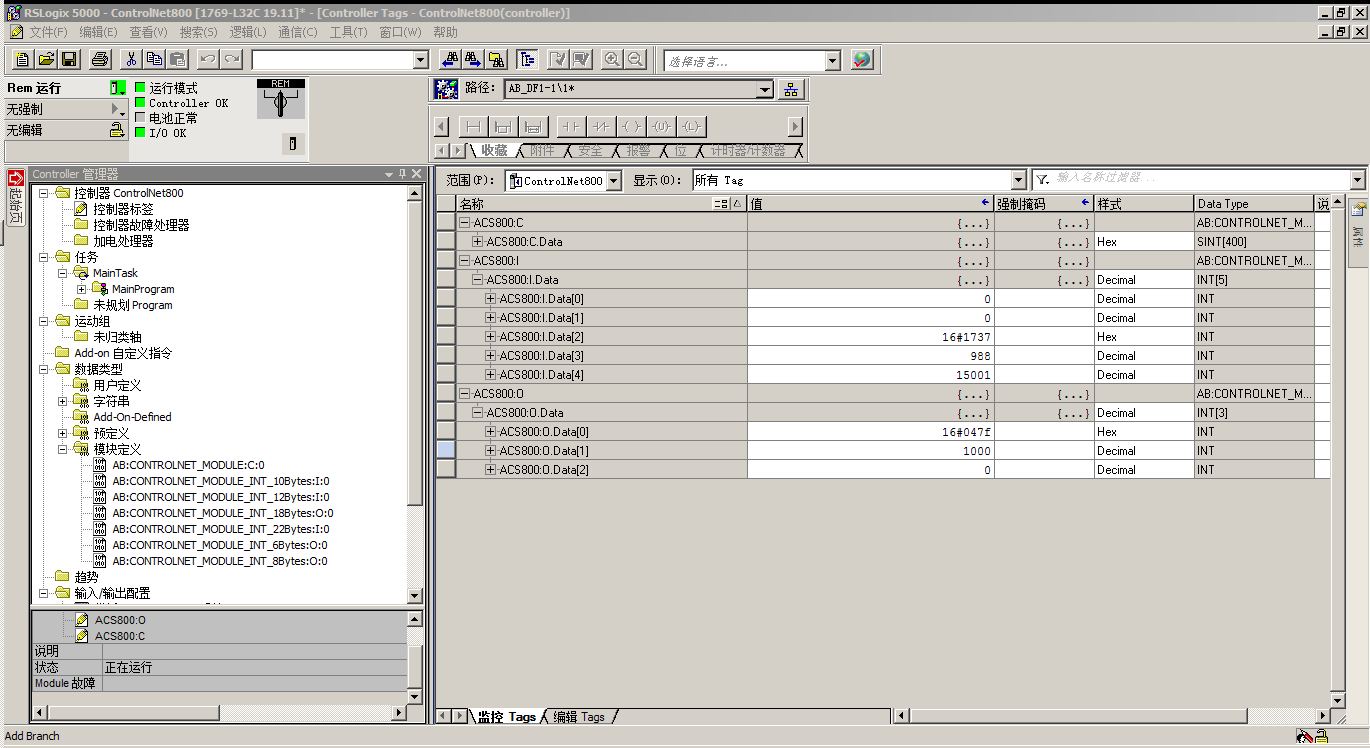The image size is (1370, 748).
Task: Switch to the 编辑 Tags tab
Action: [579, 717]
